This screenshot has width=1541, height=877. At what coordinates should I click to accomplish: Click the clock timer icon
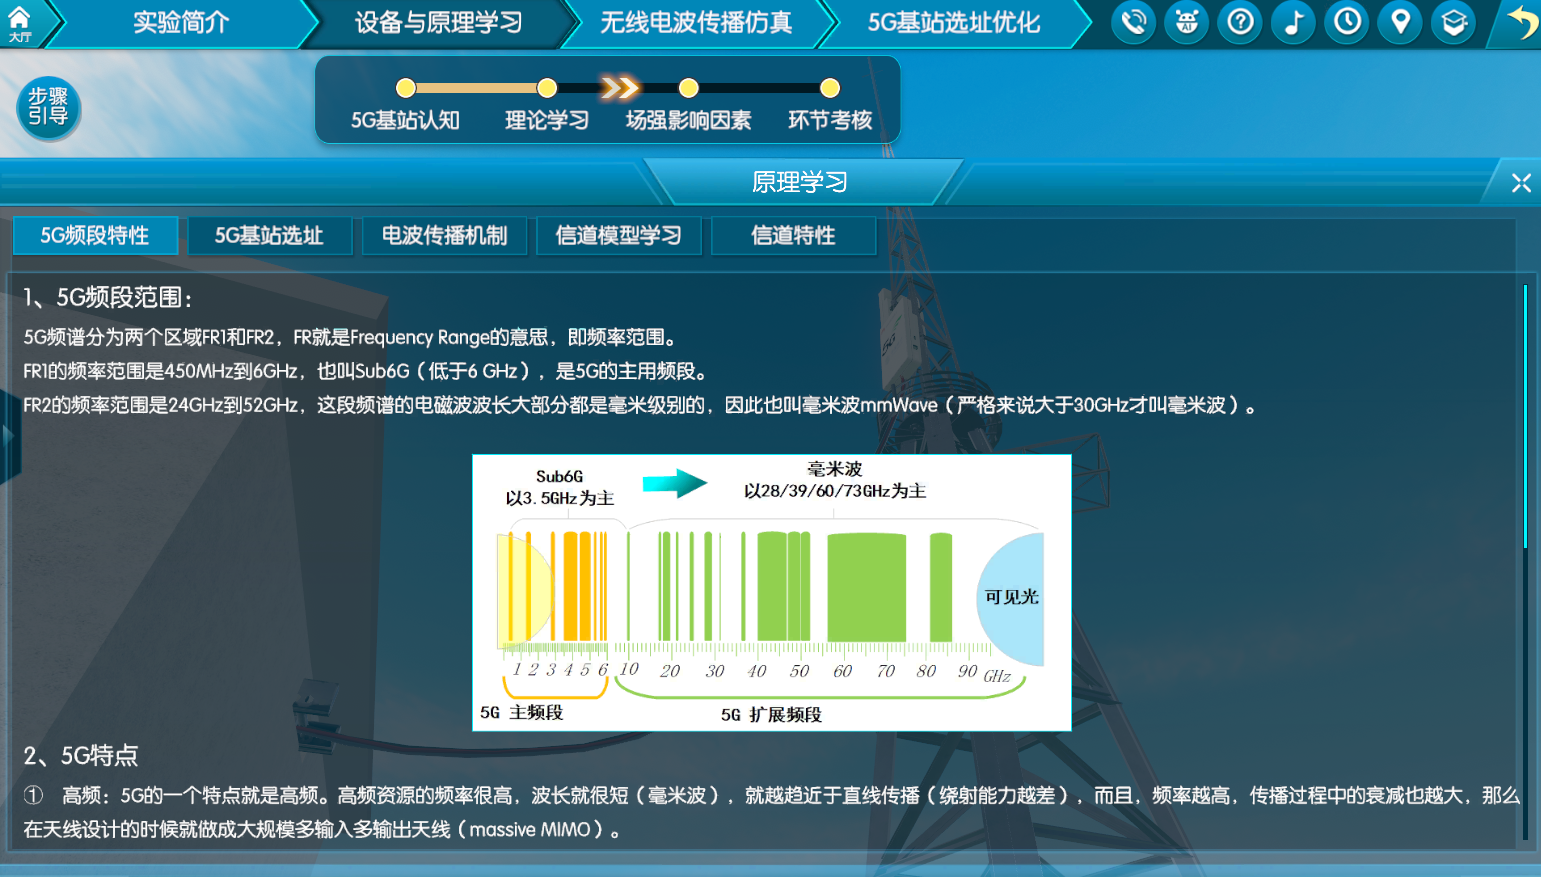point(1347,22)
